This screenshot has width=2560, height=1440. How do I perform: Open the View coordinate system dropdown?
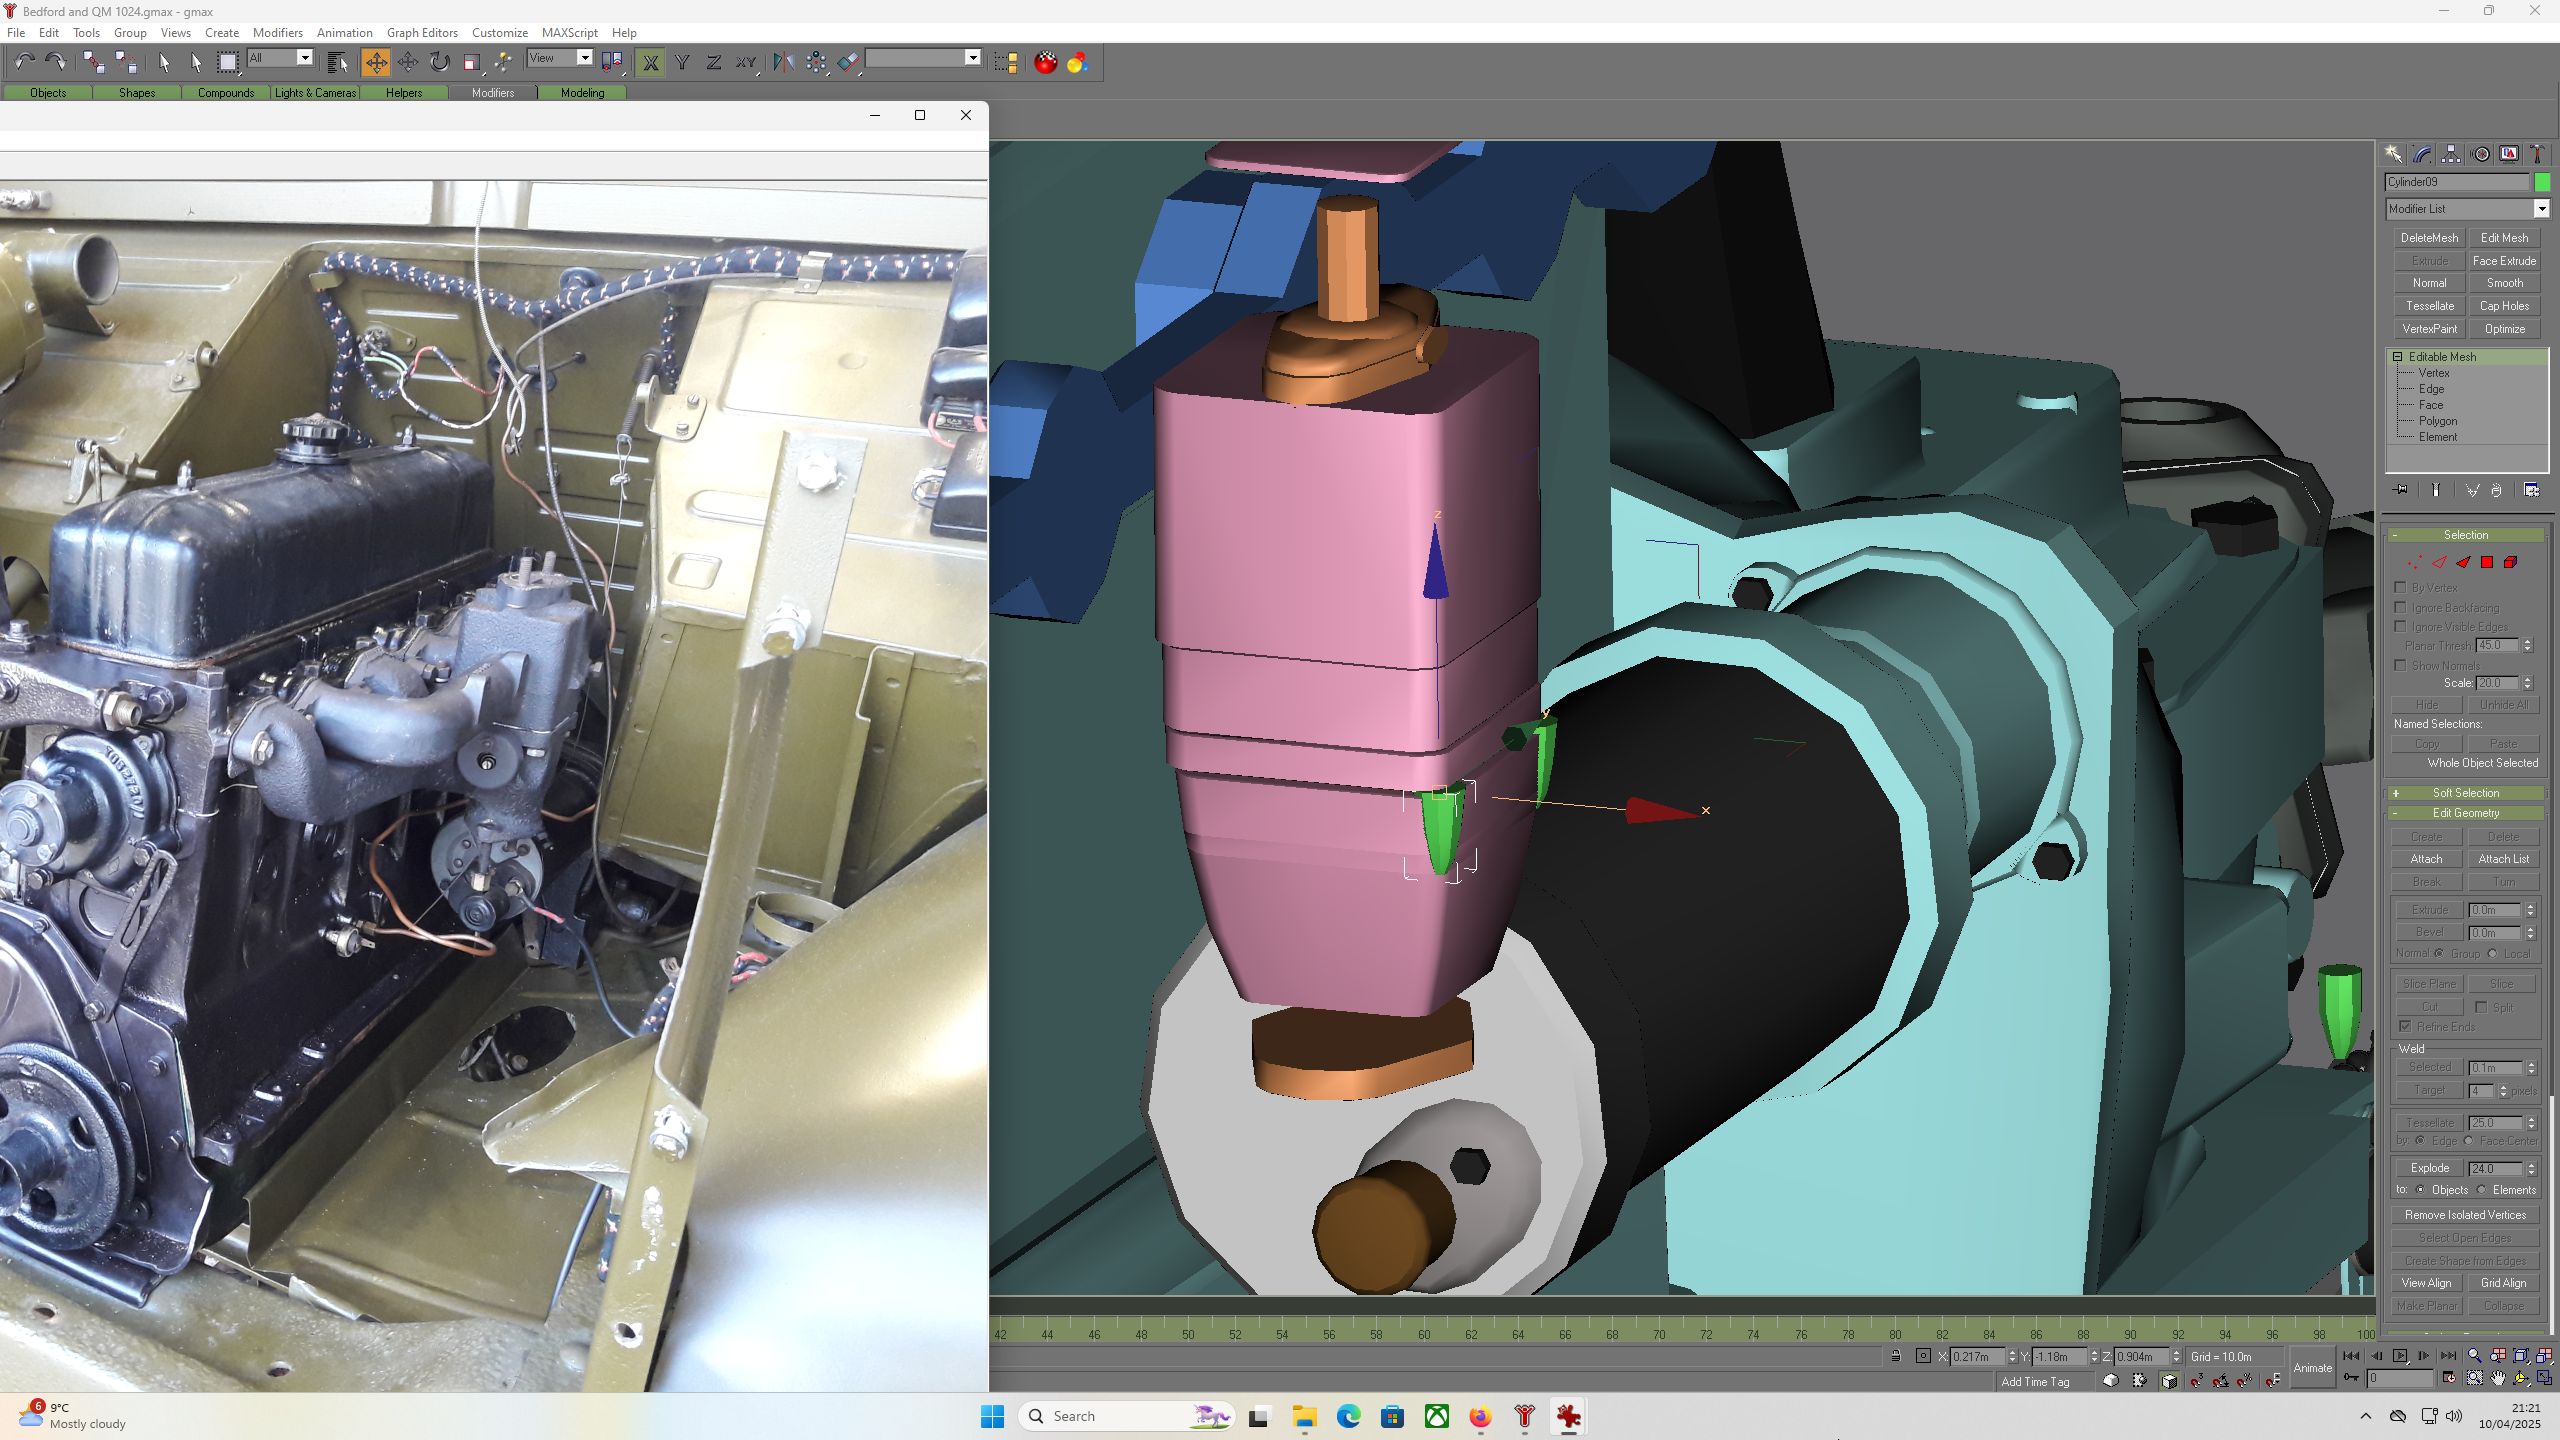pos(560,58)
